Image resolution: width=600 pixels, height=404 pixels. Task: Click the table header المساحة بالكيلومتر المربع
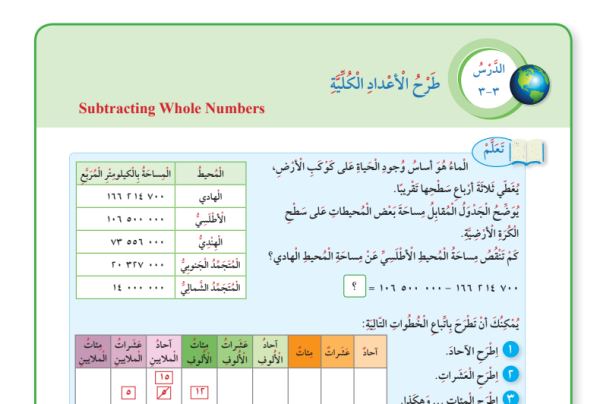(126, 173)
